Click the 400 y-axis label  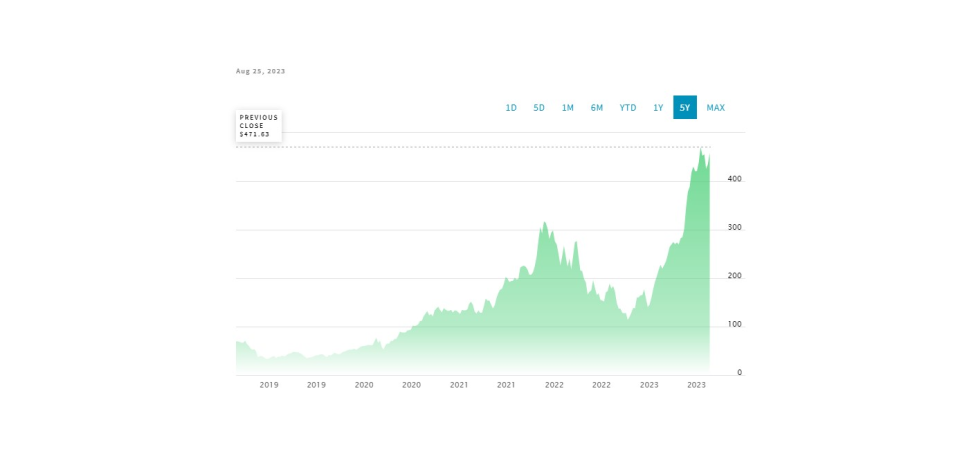(734, 179)
